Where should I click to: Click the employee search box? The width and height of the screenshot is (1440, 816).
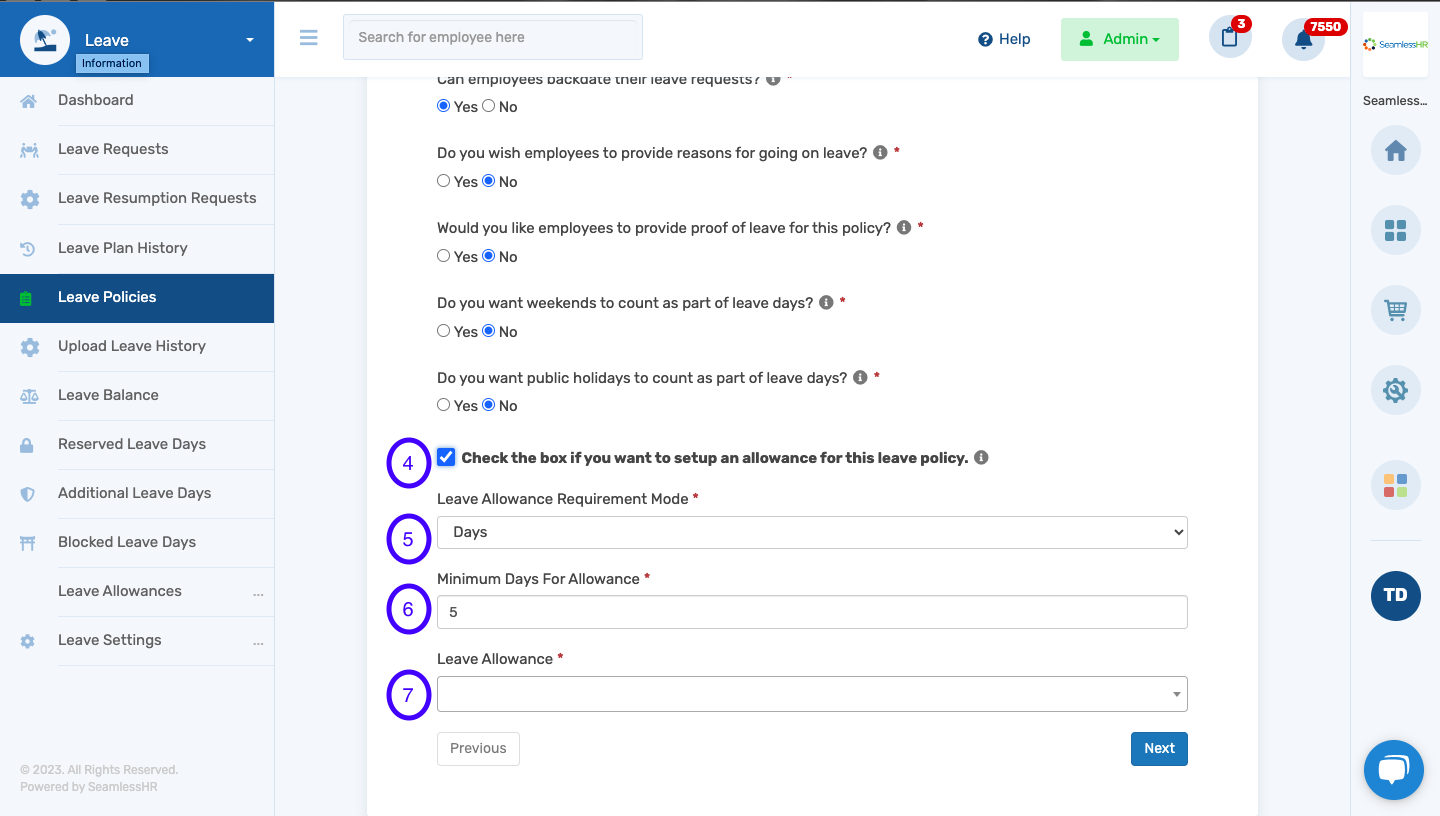coord(492,37)
